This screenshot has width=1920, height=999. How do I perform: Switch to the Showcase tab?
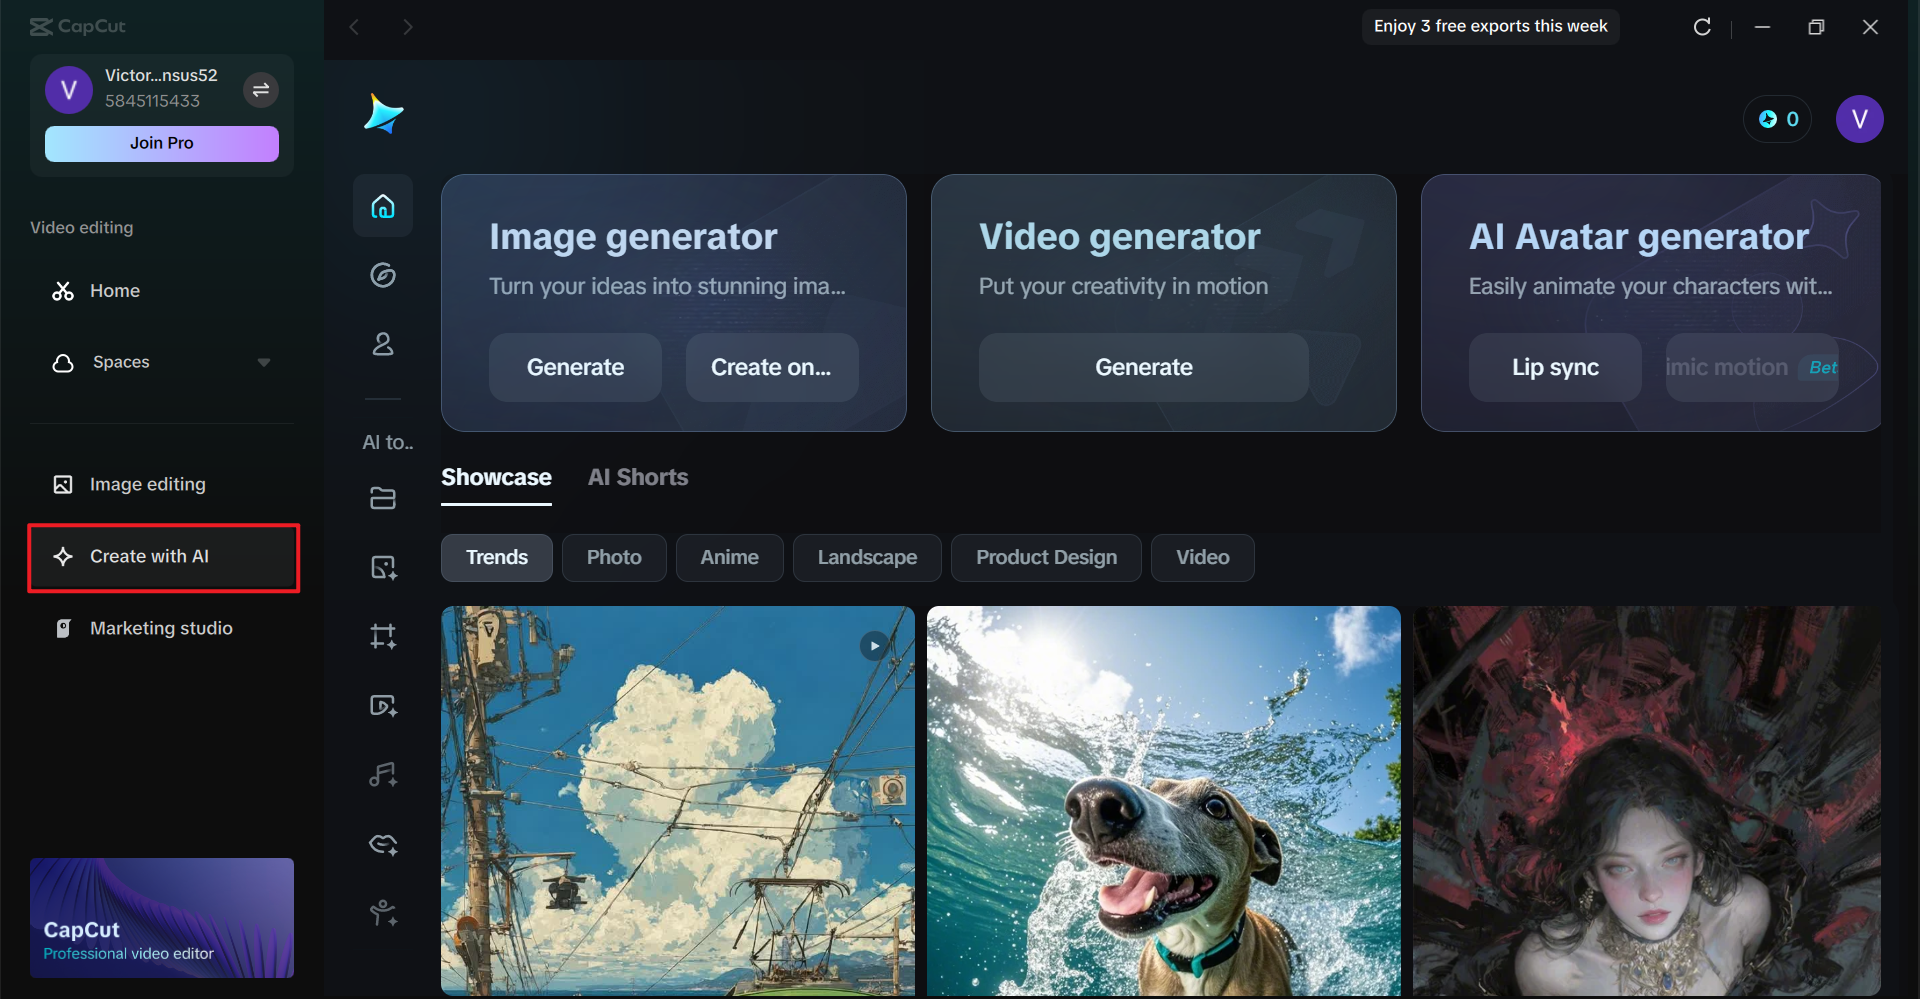click(496, 477)
